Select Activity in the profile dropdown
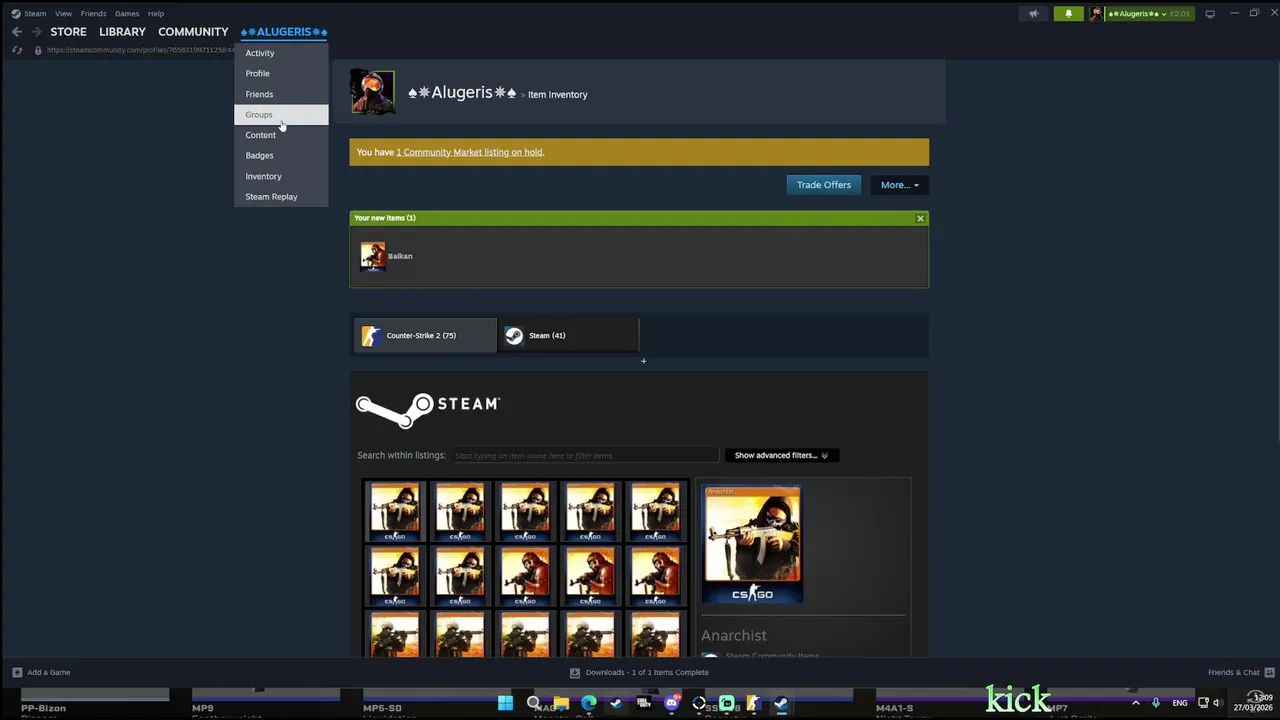1280x720 pixels. pyautogui.click(x=281, y=53)
